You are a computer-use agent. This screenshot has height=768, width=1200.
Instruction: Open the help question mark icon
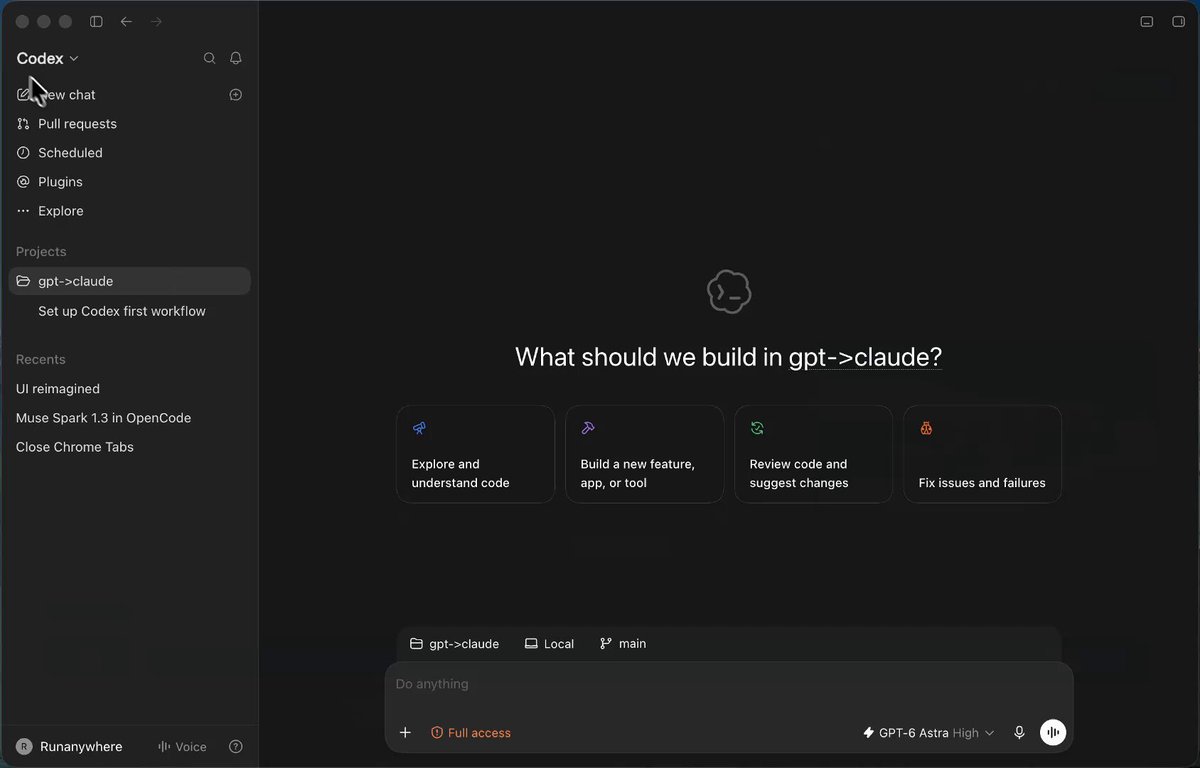[x=236, y=746]
